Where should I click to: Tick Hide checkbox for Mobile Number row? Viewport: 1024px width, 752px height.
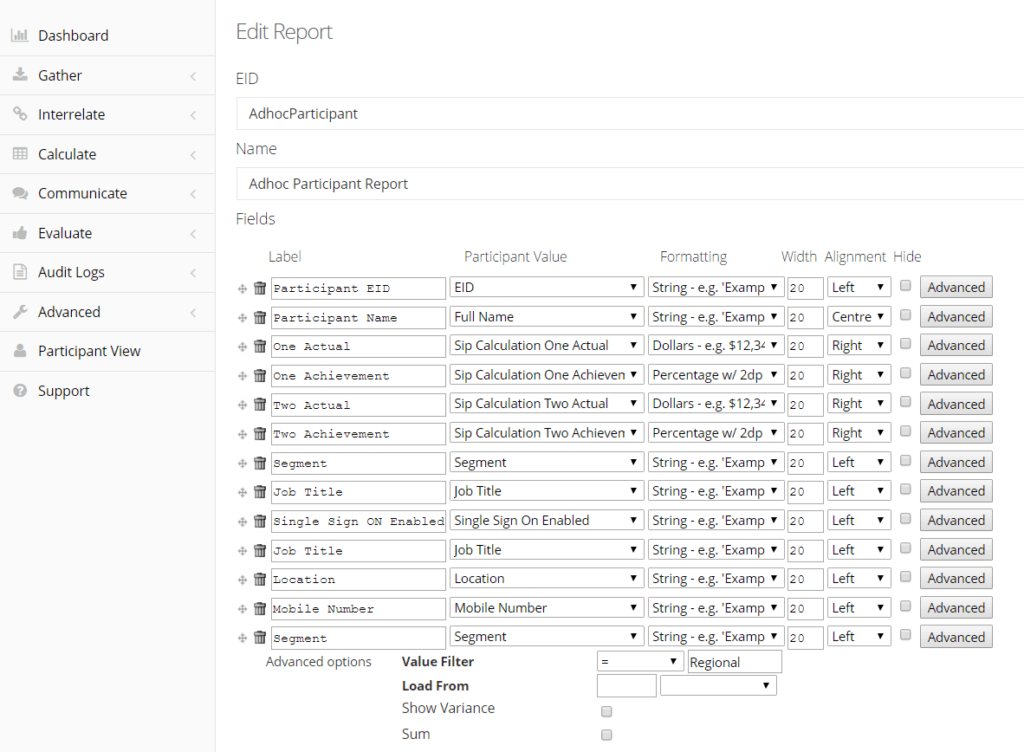[905, 606]
